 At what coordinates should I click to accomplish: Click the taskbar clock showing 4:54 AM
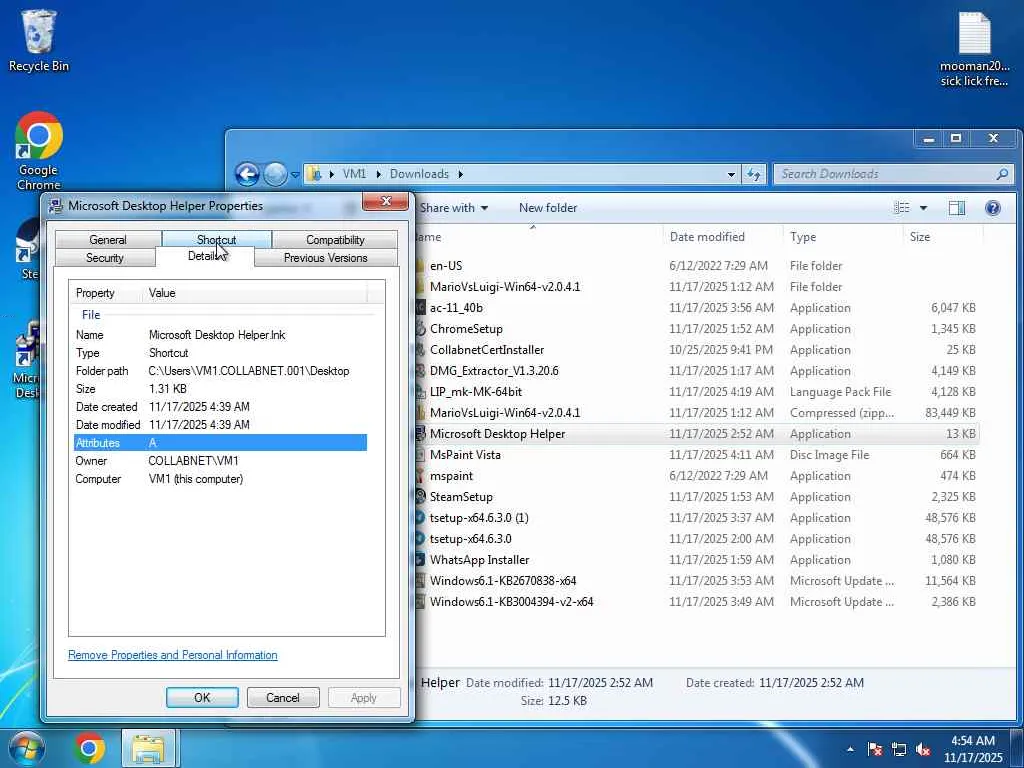pos(973,749)
